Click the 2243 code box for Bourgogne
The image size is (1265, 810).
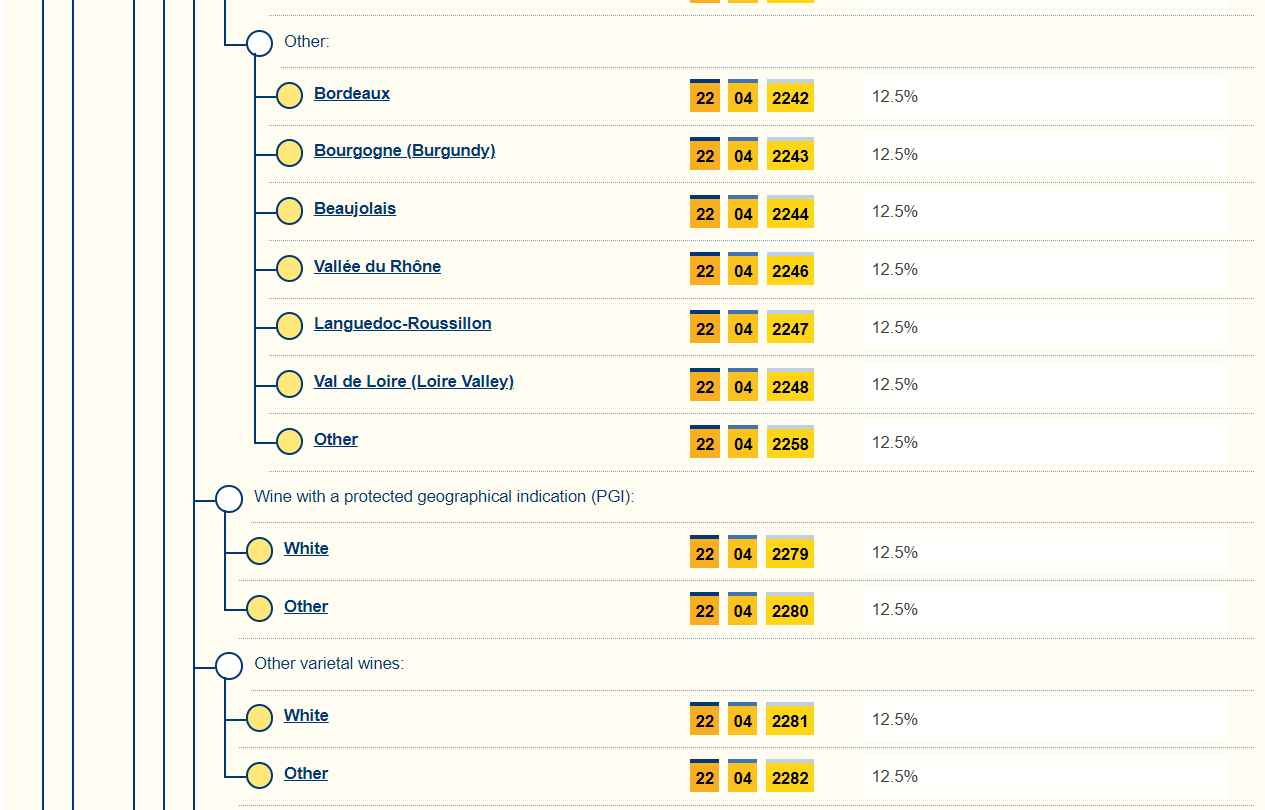[790, 156]
